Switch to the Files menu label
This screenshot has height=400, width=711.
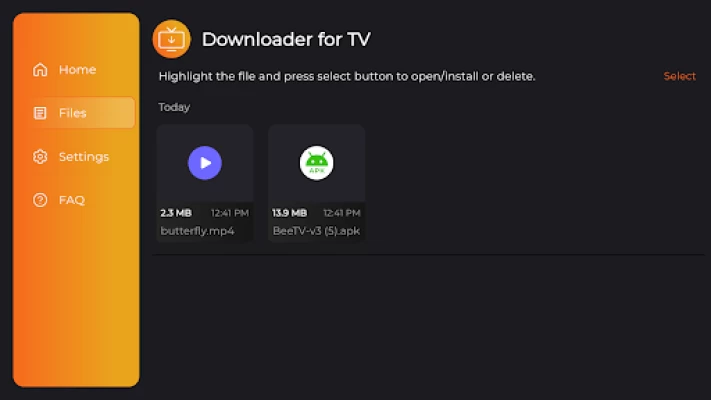tap(73, 113)
